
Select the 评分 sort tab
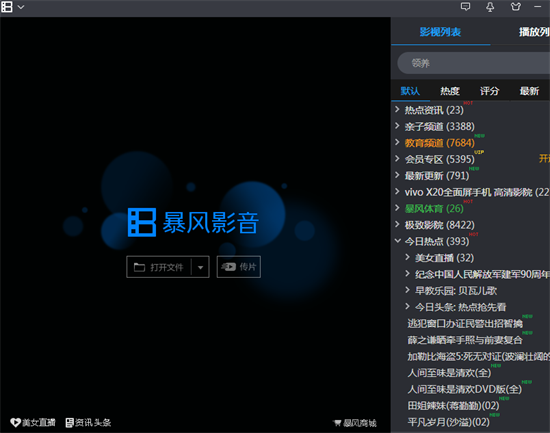[489, 91]
